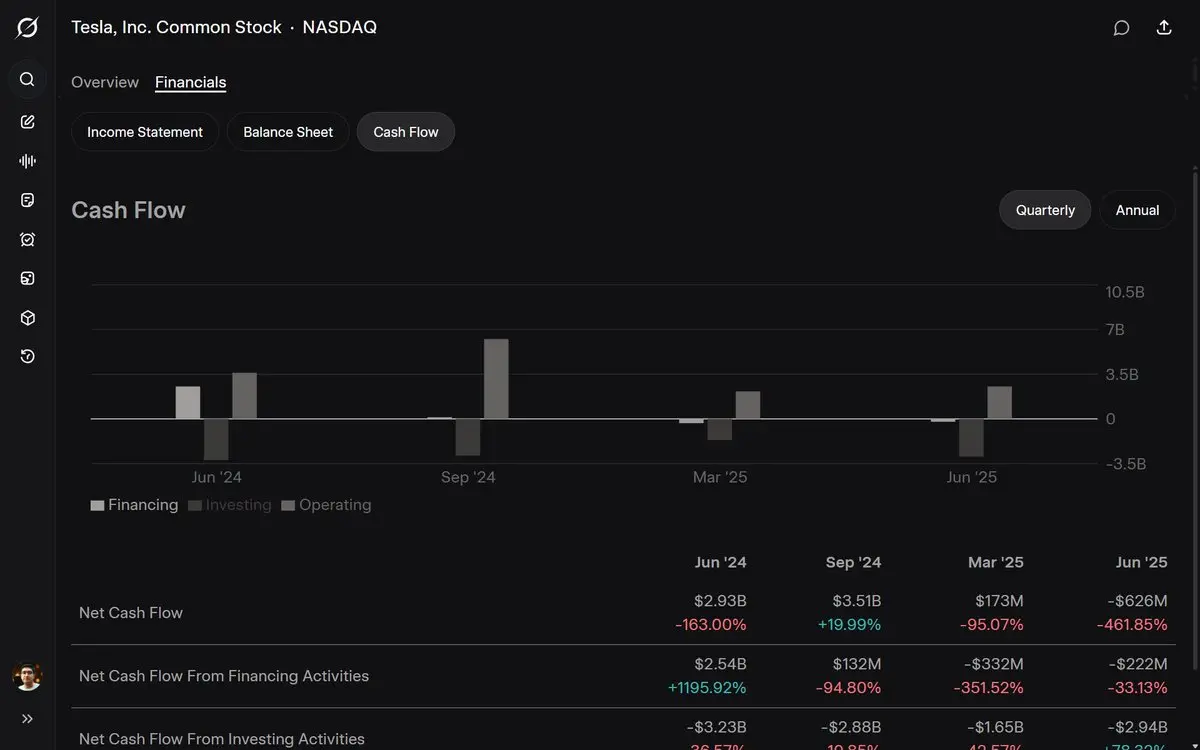Viewport: 1200px width, 750px height.
Task: Click the Mar '25 chart axis label
Action: pos(720,477)
